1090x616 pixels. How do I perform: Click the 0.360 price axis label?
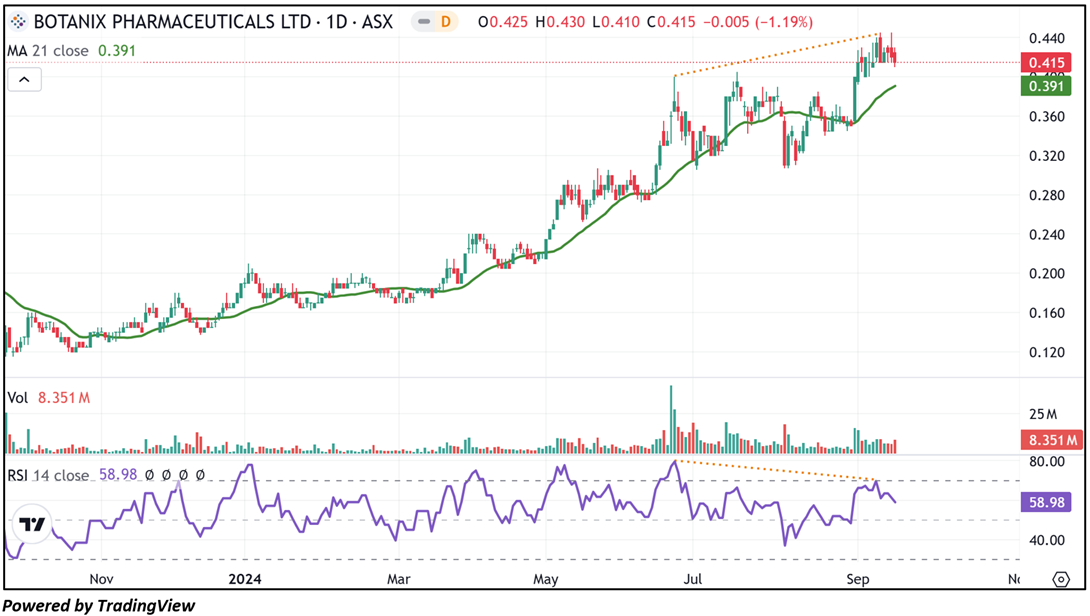point(1046,117)
